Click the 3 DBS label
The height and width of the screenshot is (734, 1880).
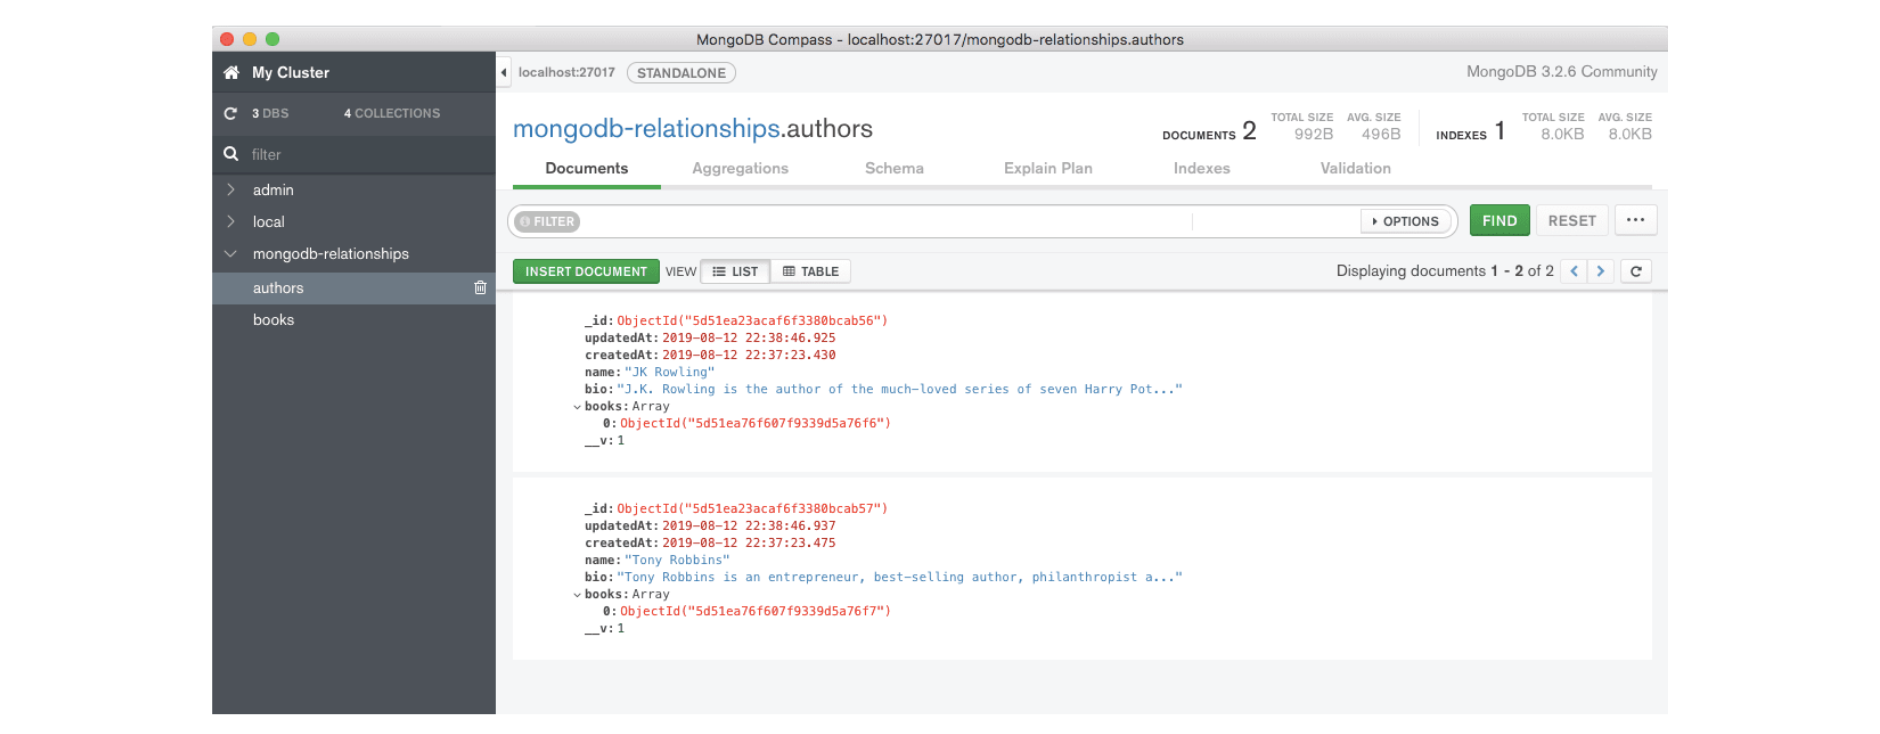[x=270, y=113]
